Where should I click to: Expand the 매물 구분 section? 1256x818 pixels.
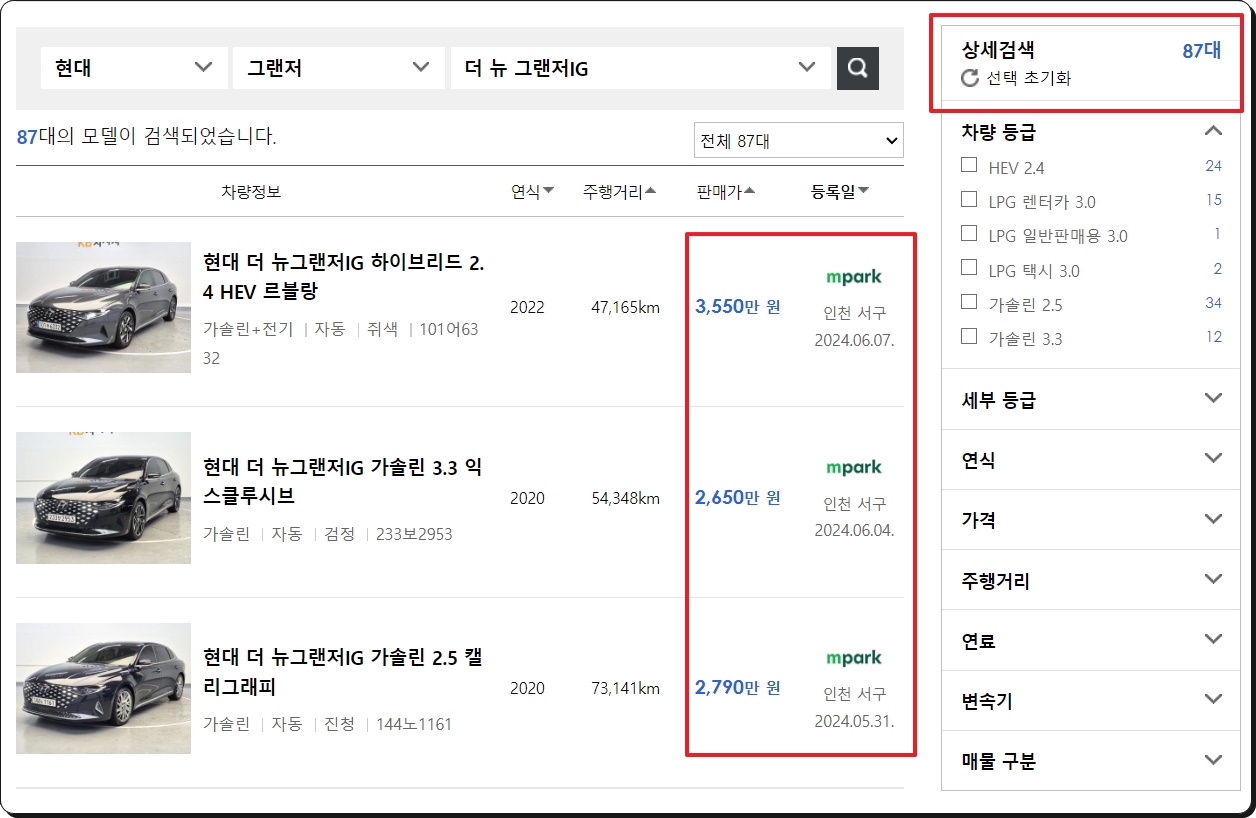1213,759
